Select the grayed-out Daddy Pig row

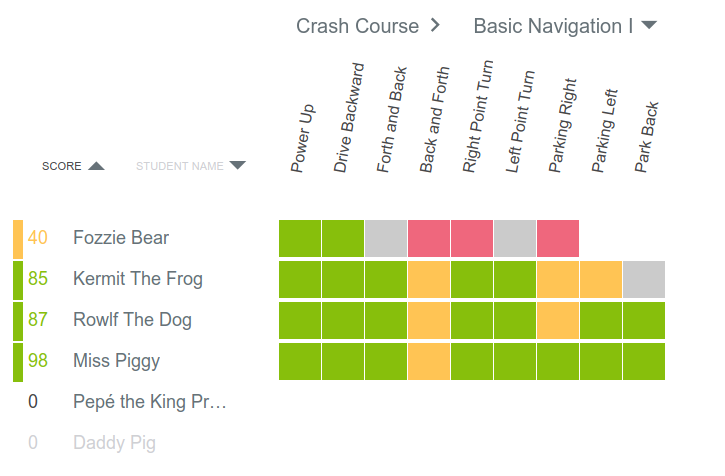[114, 443]
